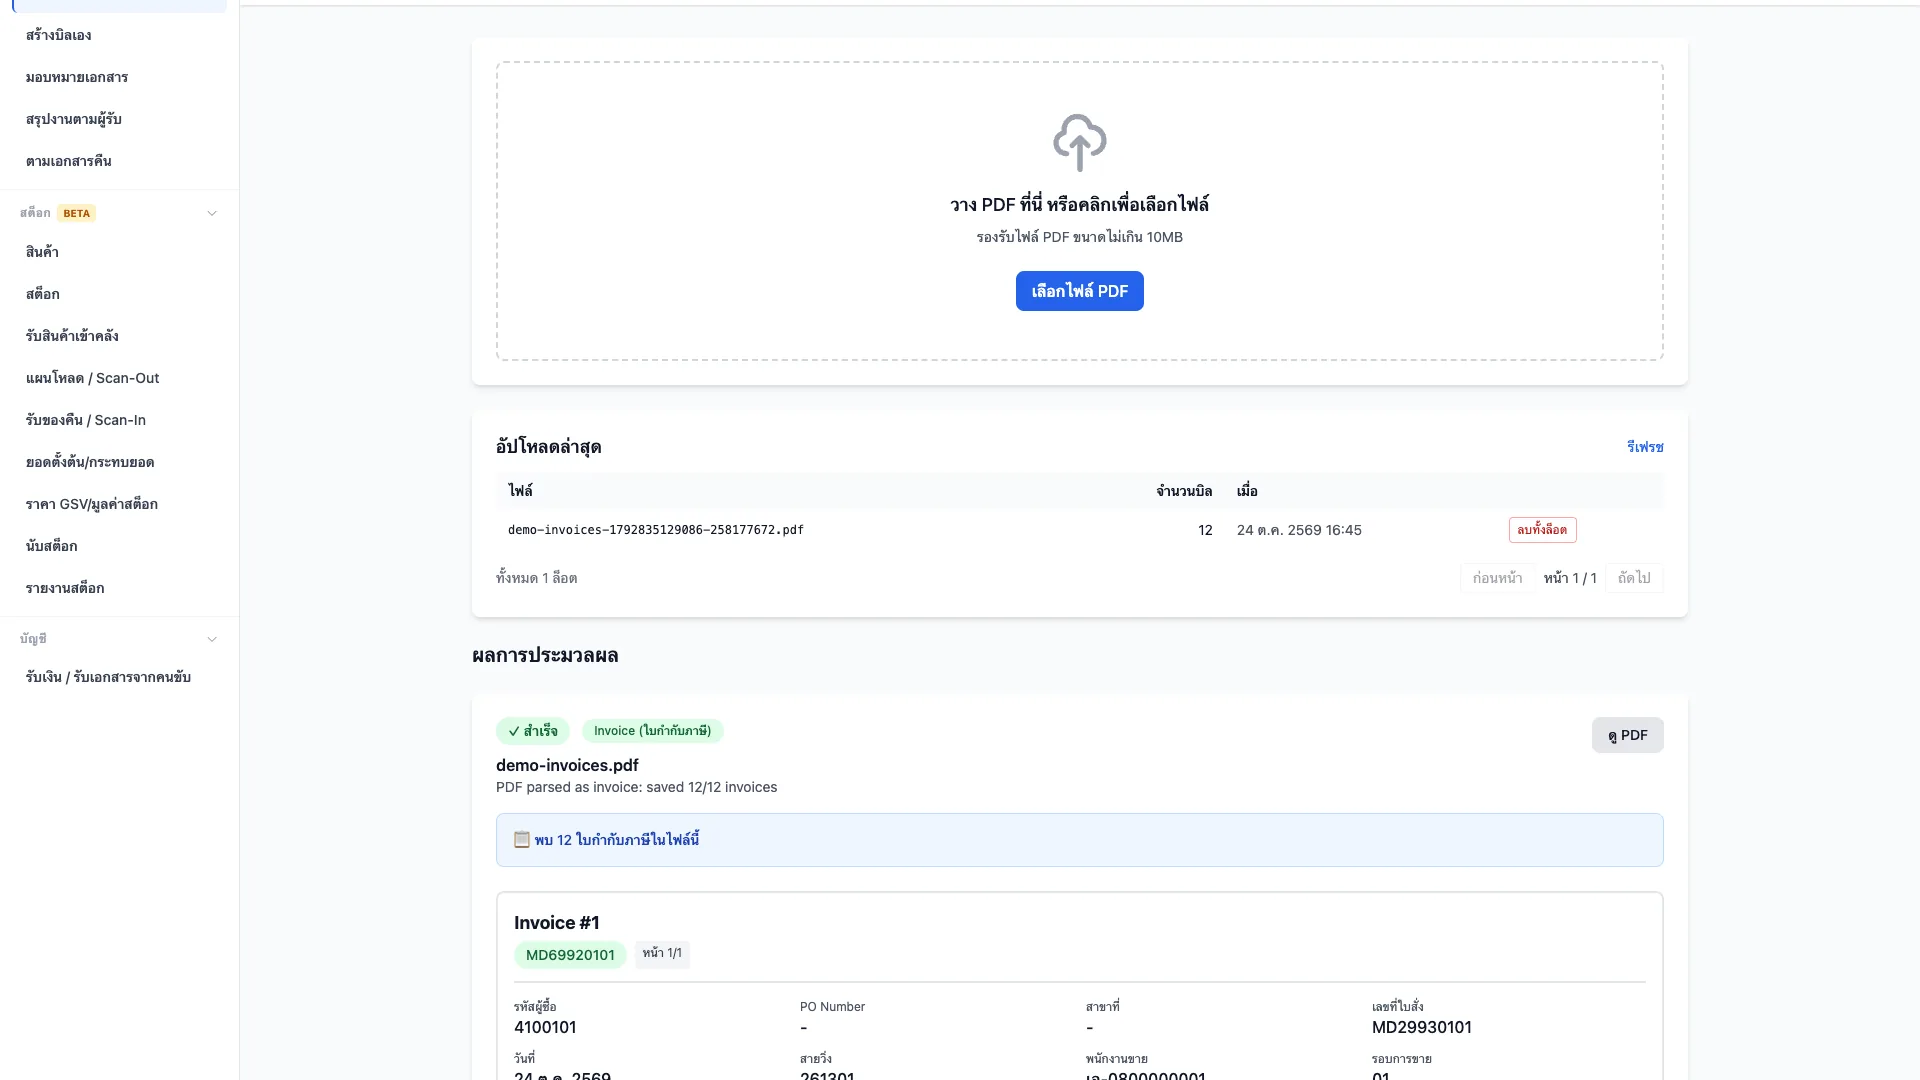The width and height of the screenshot is (1920, 1080).
Task: Collapse the บัญชี section chevron
Action: [x=212, y=639]
